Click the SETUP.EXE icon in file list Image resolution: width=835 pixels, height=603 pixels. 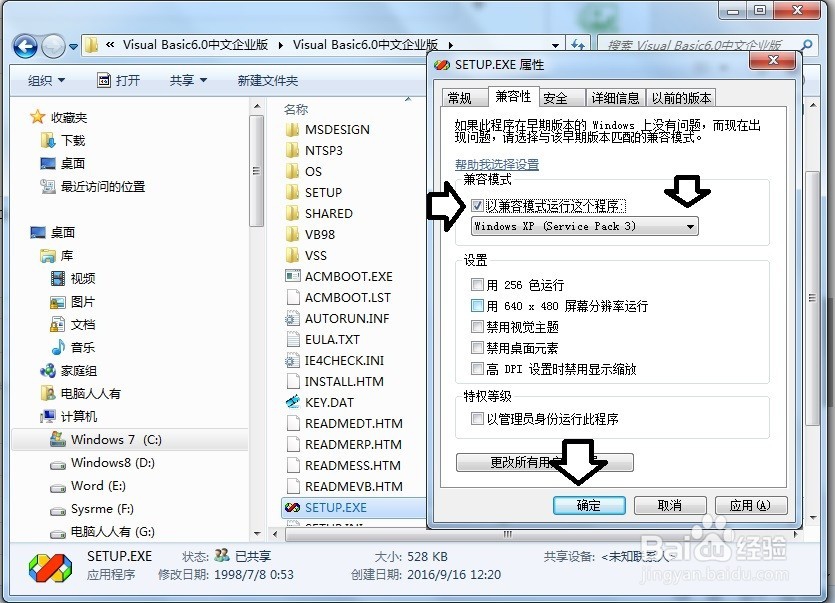[x=292, y=507]
